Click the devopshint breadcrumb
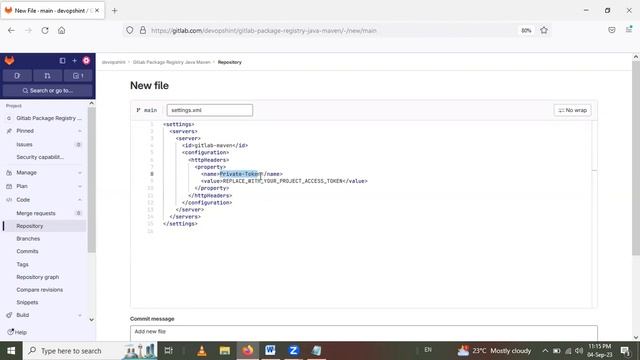 coord(113,62)
